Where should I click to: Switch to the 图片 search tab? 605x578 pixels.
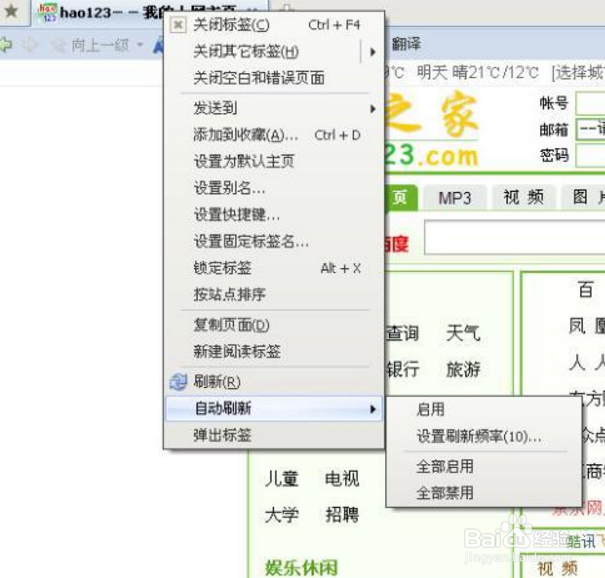(584, 198)
